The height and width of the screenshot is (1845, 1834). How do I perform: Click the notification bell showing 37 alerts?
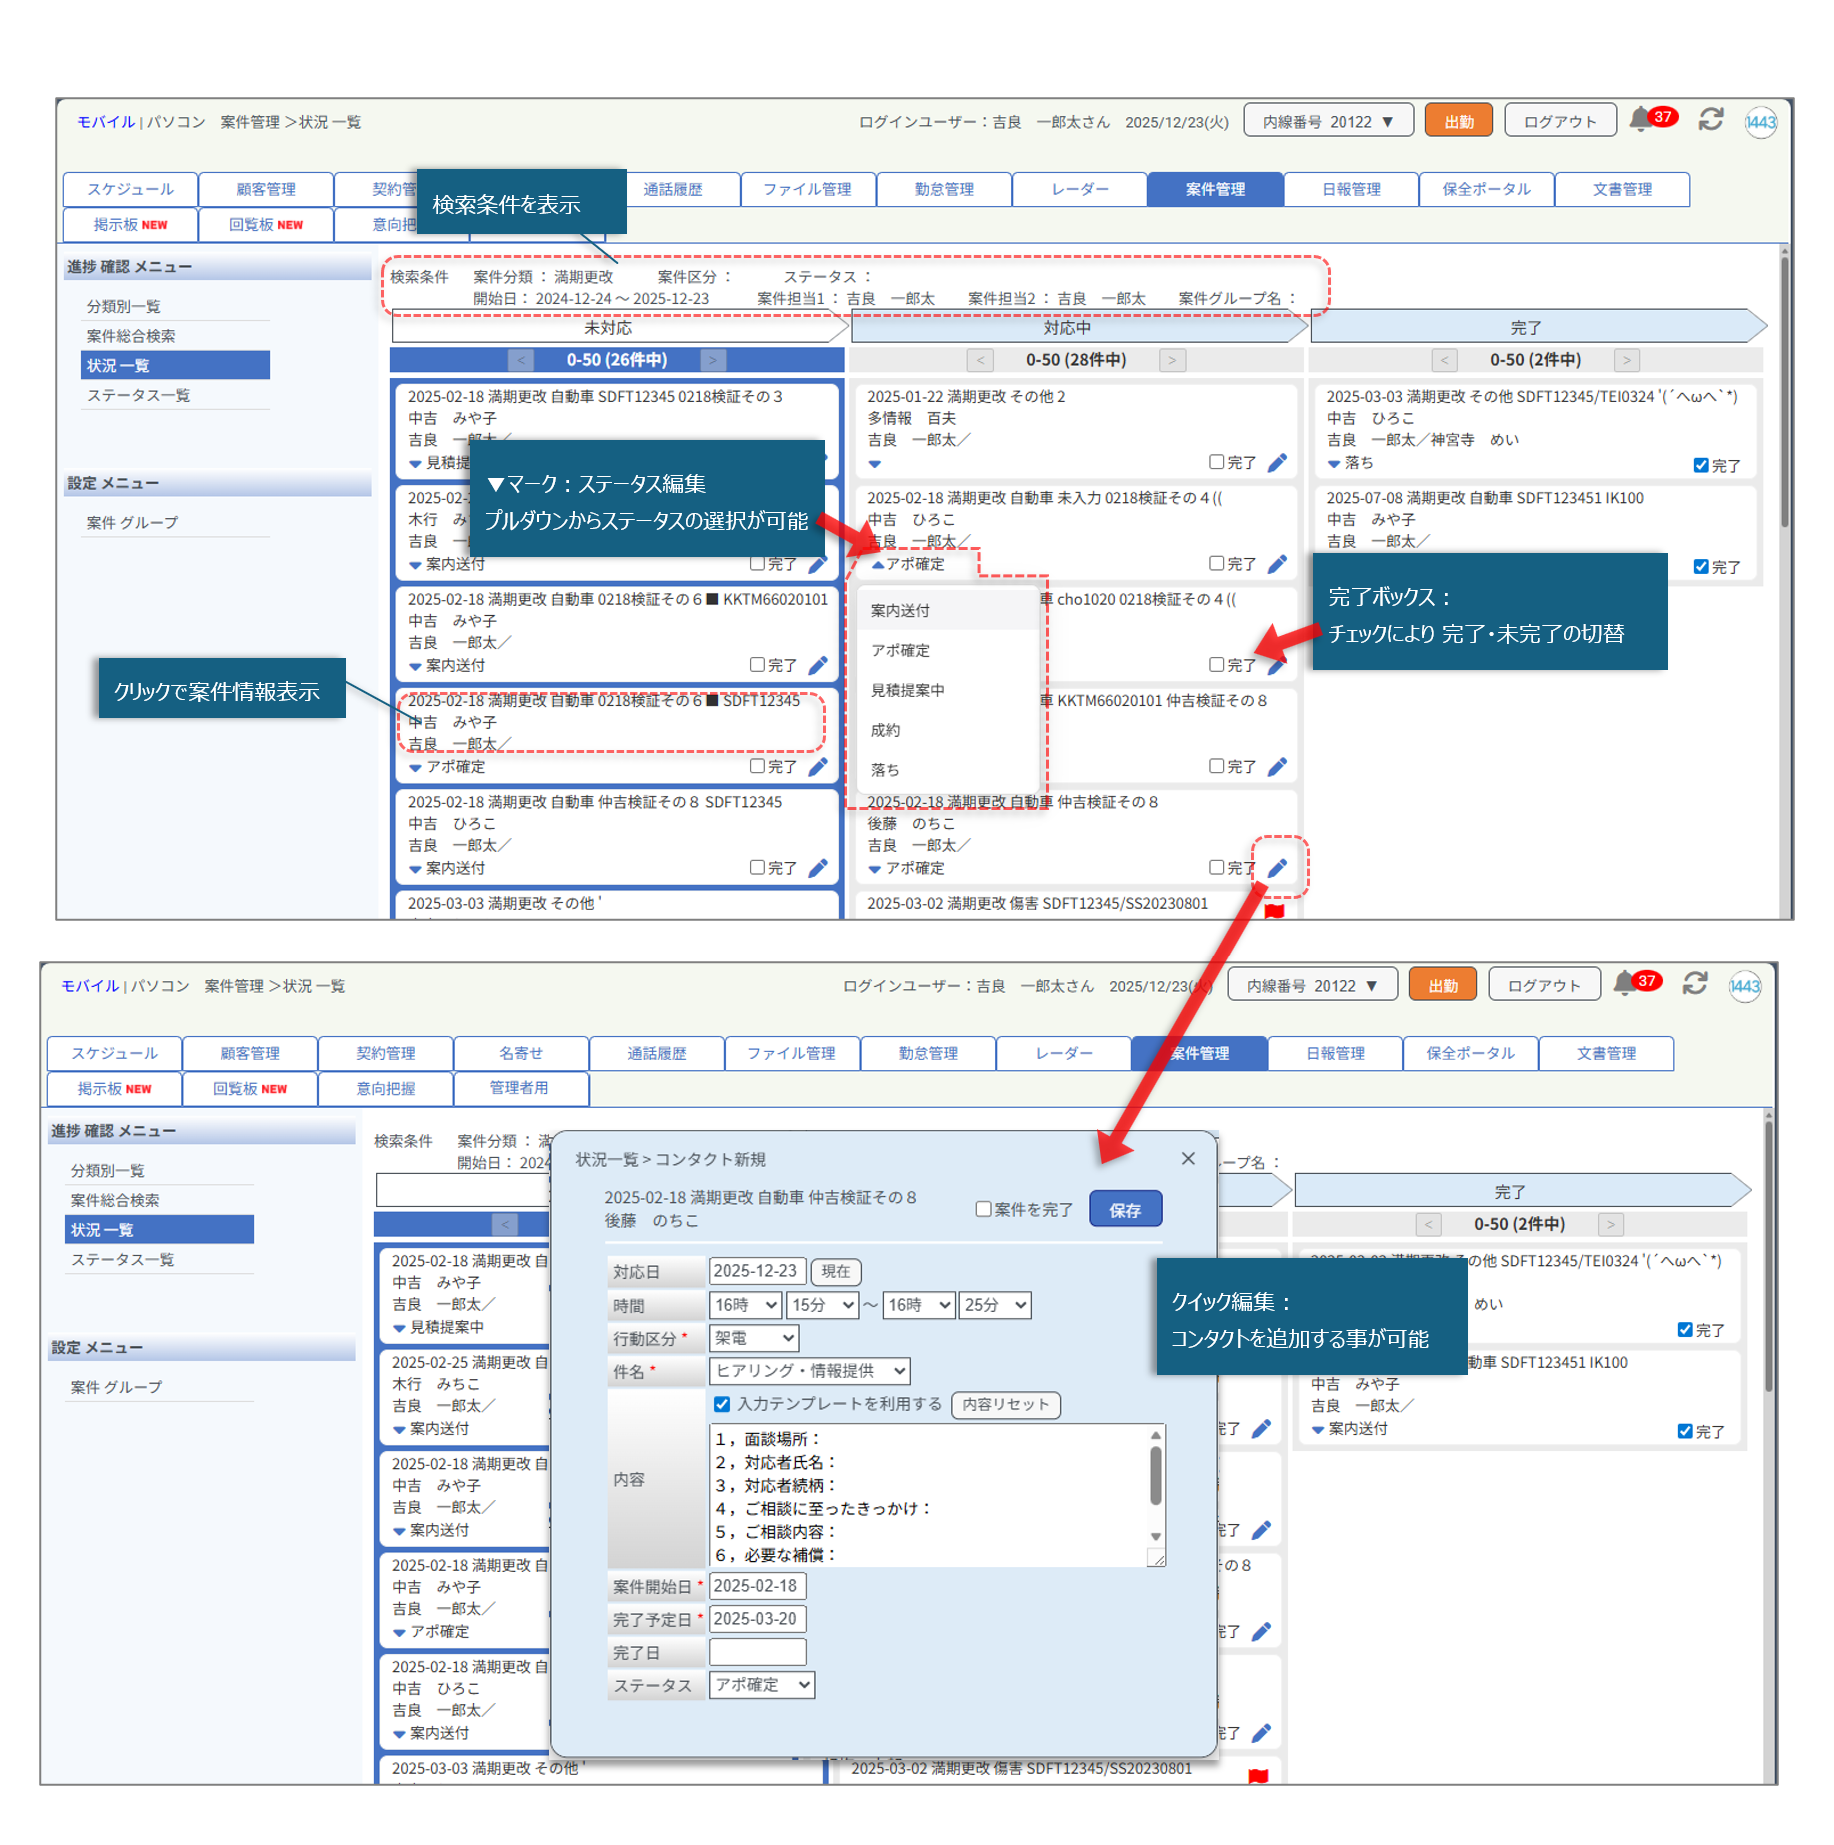(x=1640, y=120)
